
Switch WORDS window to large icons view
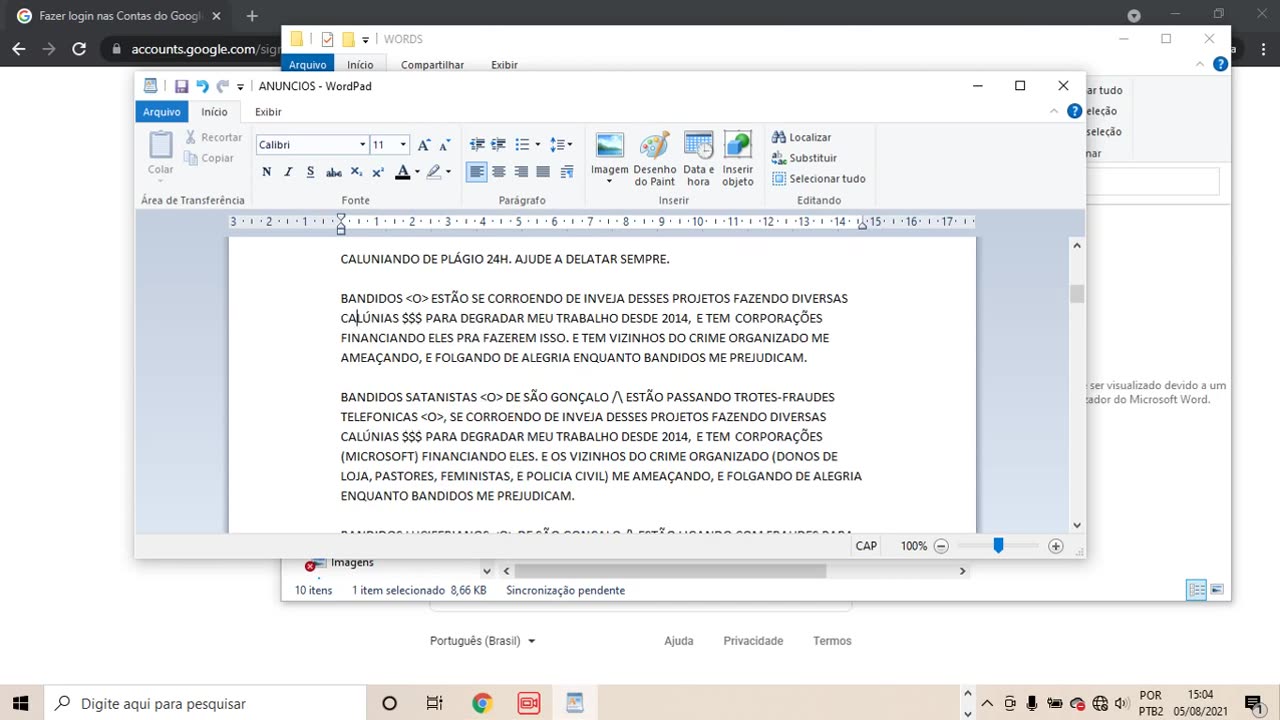coord(1217,590)
